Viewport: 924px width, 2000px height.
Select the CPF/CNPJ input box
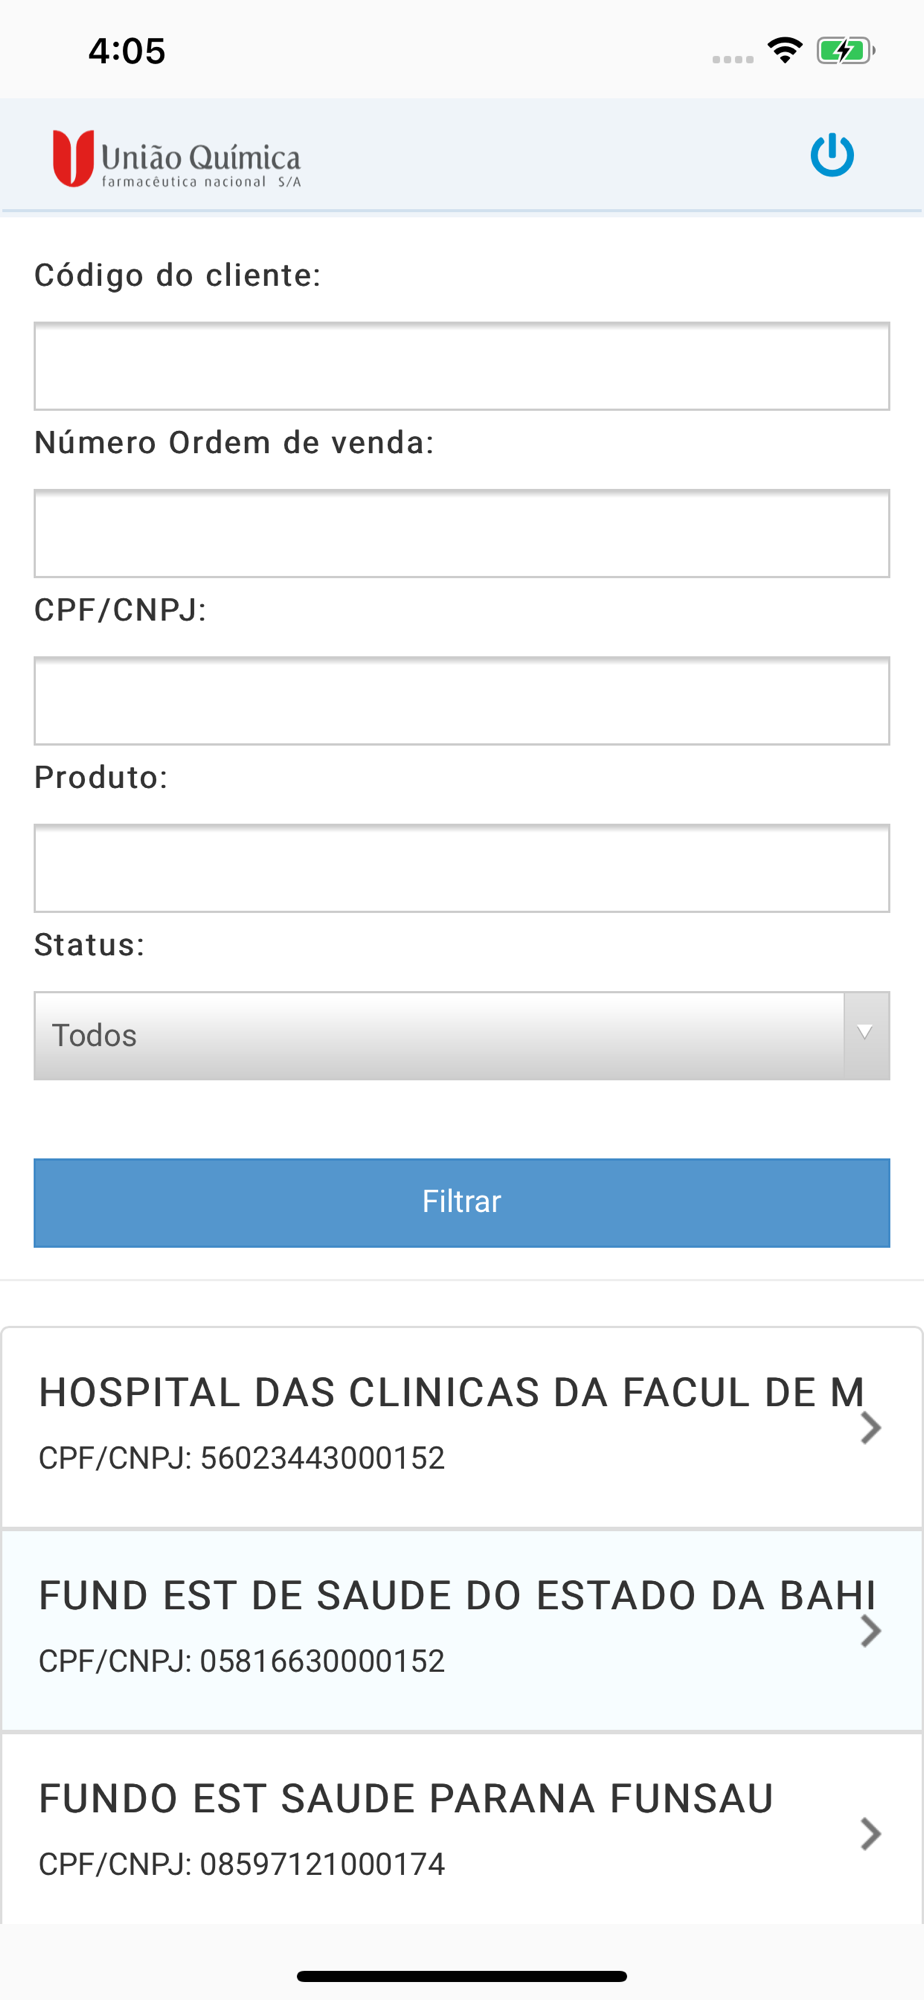pos(461,701)
